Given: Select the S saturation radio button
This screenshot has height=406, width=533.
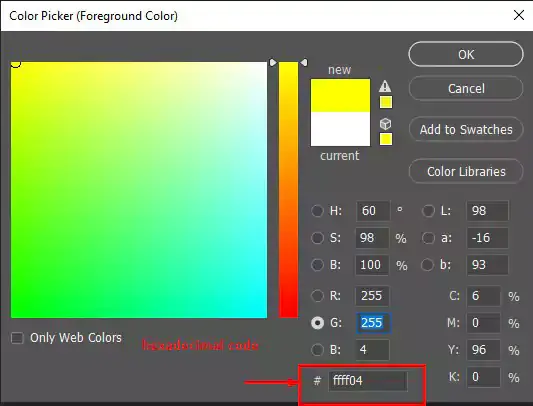Looking at the screenshot, I should [317, 238].
